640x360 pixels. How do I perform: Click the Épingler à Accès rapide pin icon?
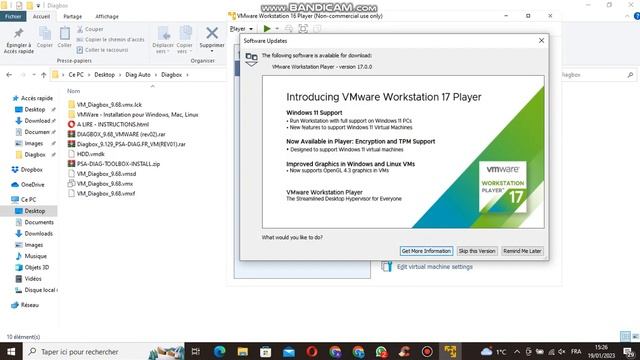18,33
